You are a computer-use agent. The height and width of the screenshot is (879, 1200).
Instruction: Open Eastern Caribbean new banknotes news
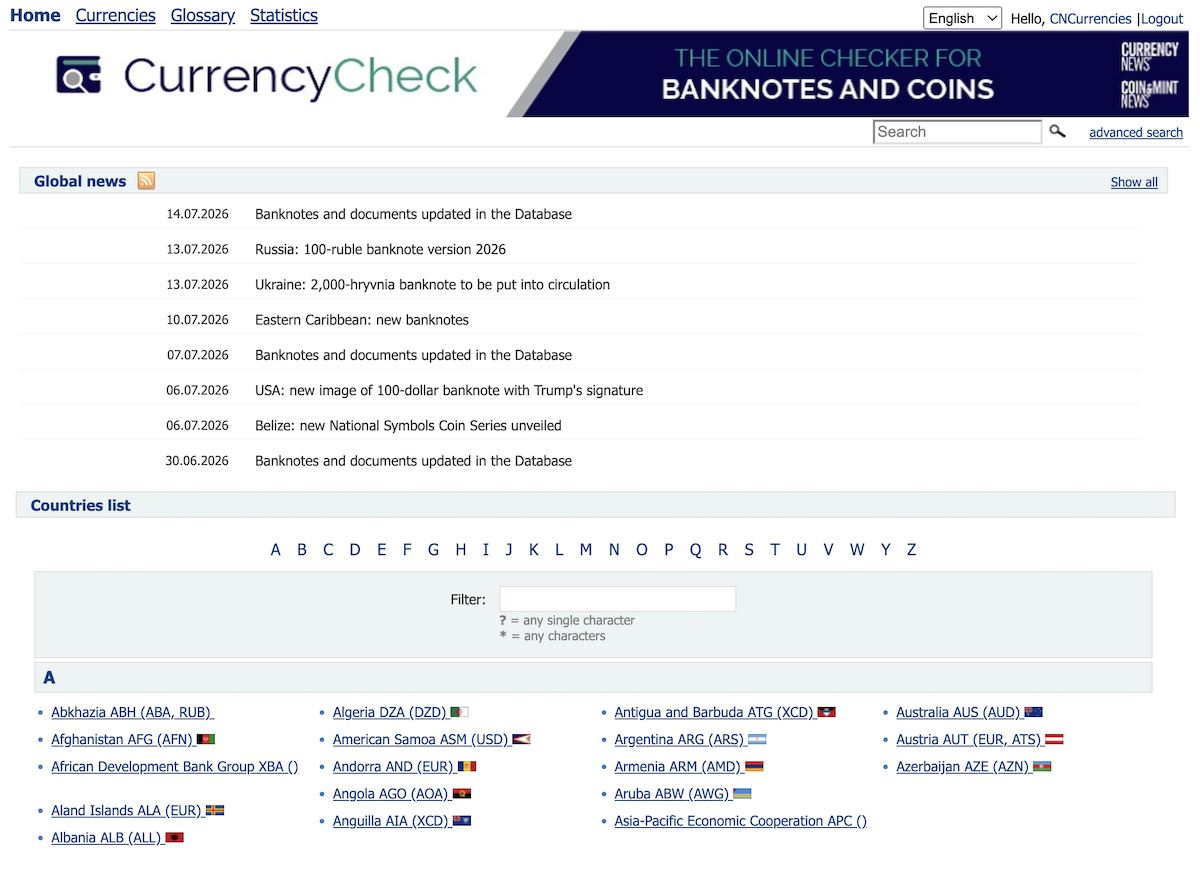pos(362,320)
